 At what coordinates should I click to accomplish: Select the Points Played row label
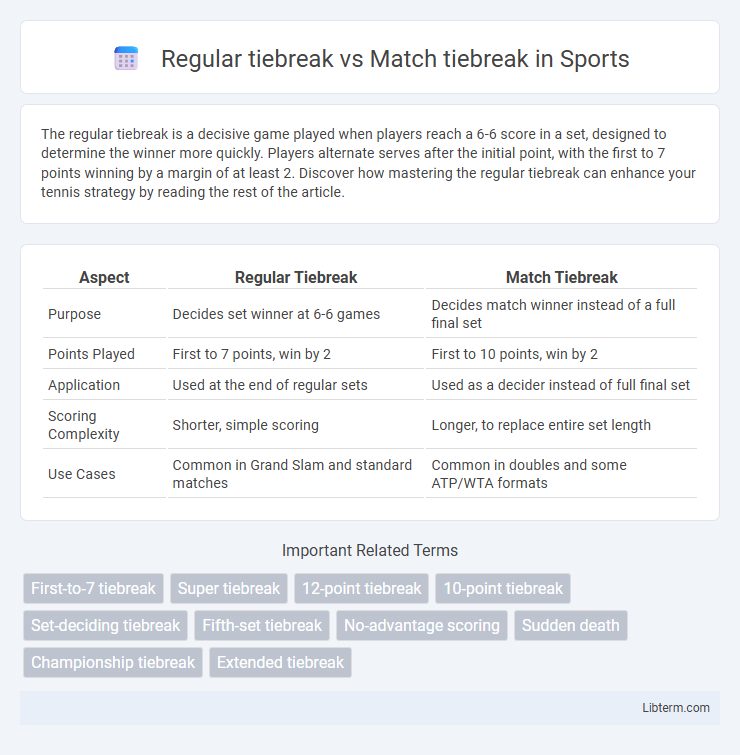click(91, 354)
